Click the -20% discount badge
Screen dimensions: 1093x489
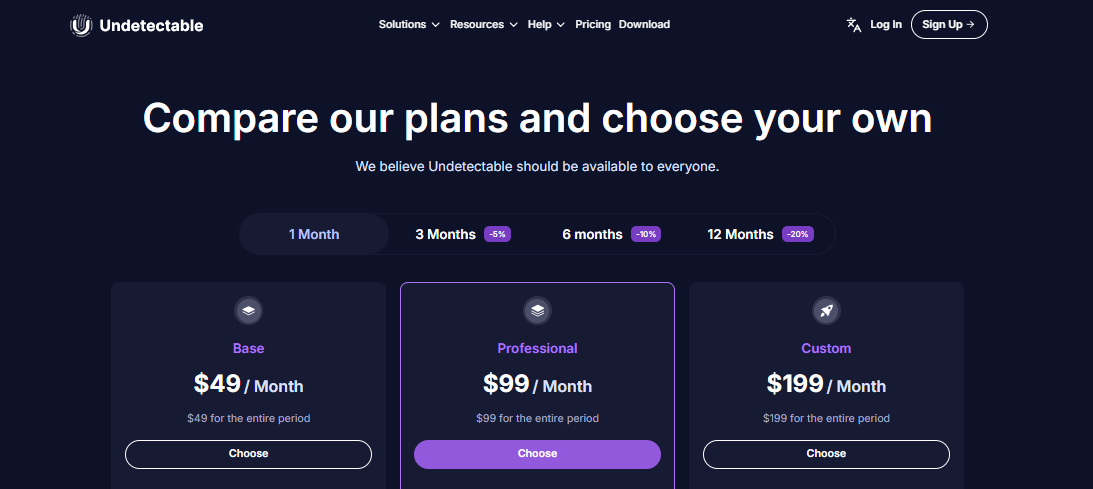point(798,235)
